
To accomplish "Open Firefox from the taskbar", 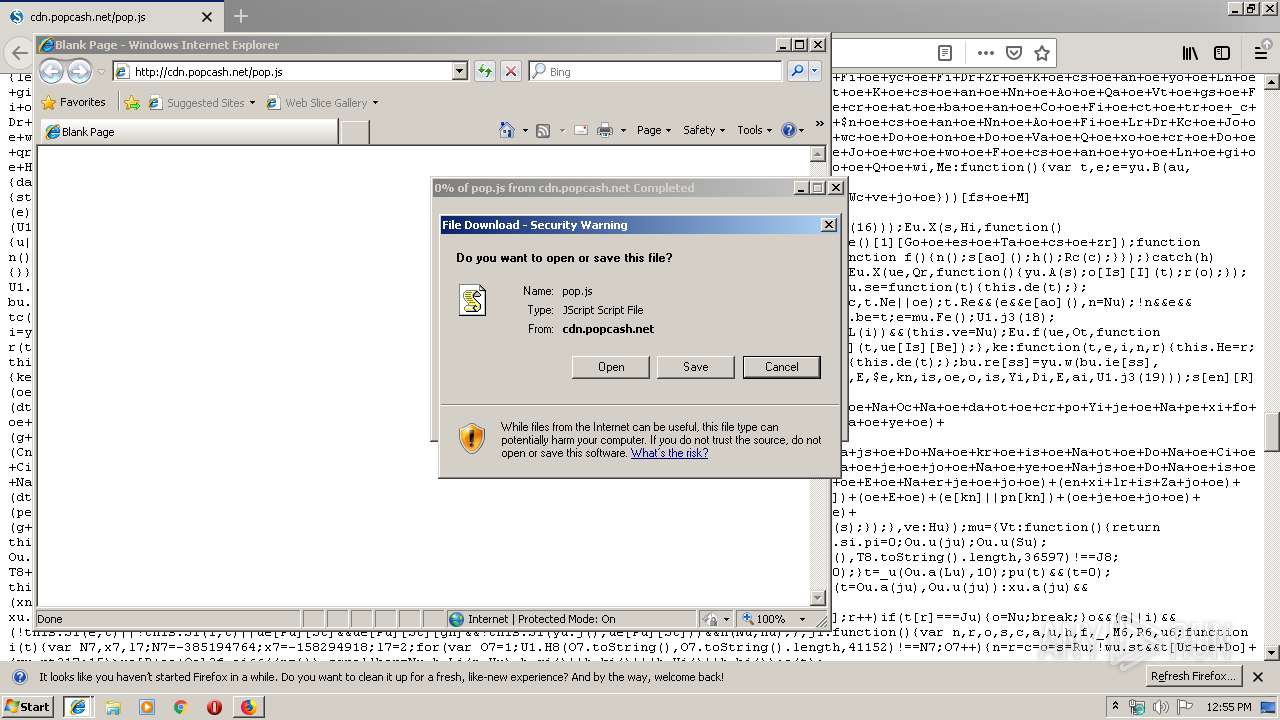I will click(x=248, y=707).
